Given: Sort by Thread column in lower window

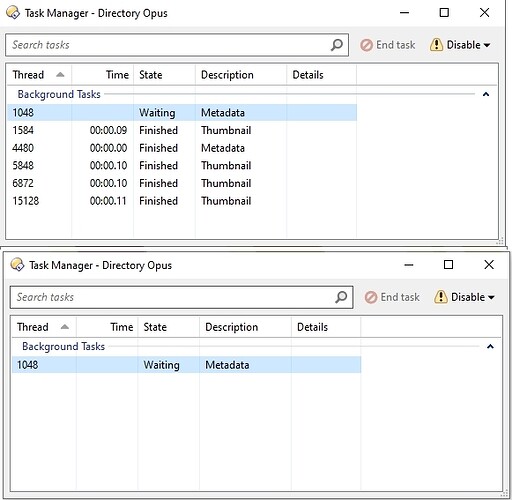Looking at the screenshot, I should point(43,327).
